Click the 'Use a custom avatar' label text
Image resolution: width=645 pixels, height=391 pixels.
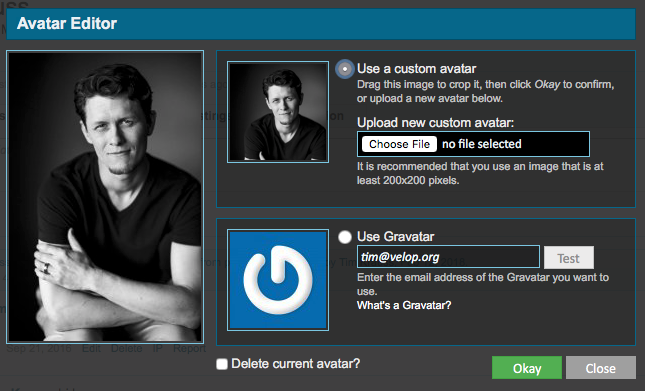click(x=417, y=69)
